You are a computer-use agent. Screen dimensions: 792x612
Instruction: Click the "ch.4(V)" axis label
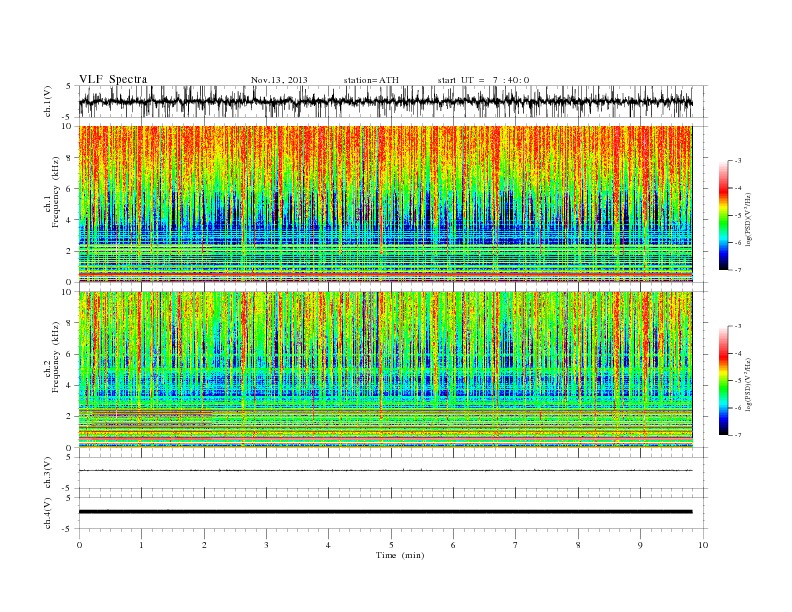tap(48, 513)
